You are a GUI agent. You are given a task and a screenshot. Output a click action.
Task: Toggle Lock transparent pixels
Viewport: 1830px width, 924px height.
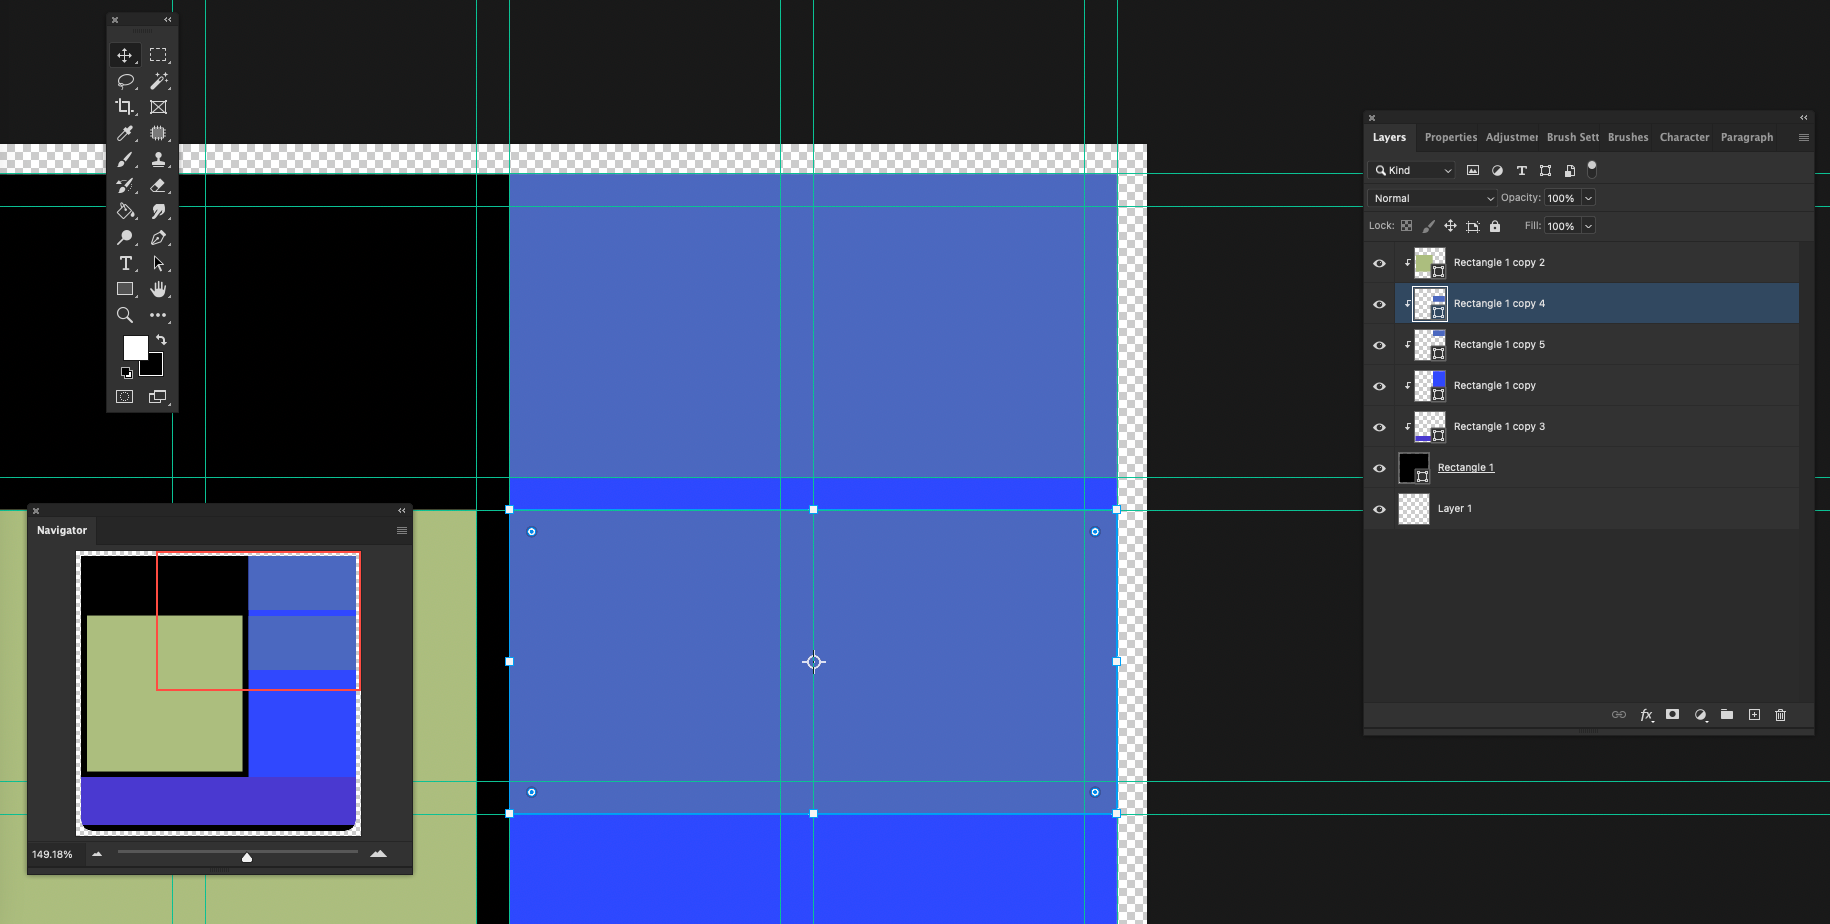point(1407,226)
